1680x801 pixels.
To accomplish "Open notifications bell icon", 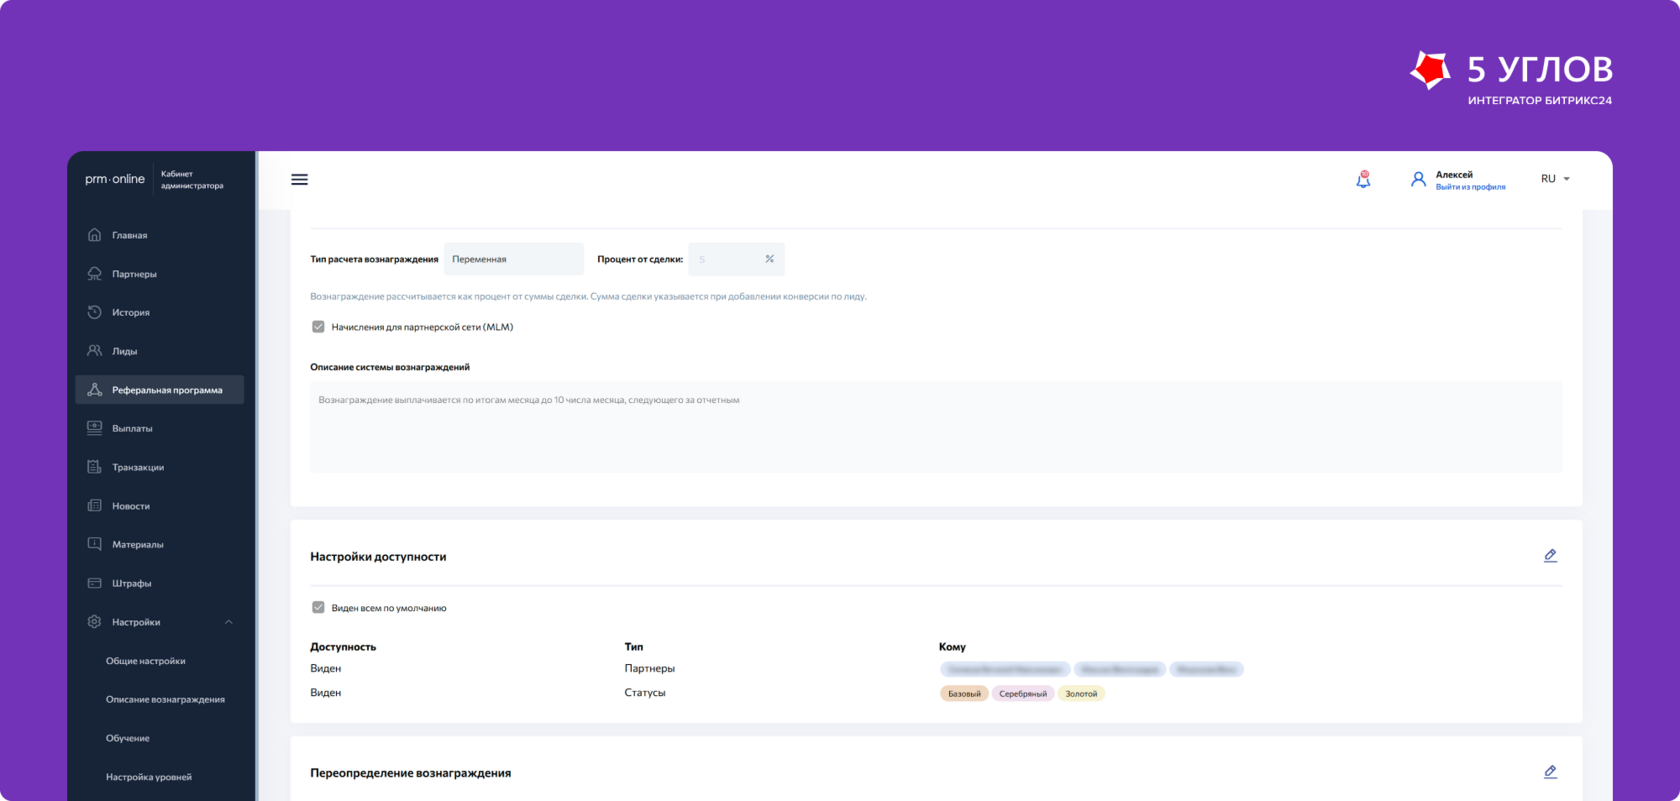I will click(x=1363, y=179).
